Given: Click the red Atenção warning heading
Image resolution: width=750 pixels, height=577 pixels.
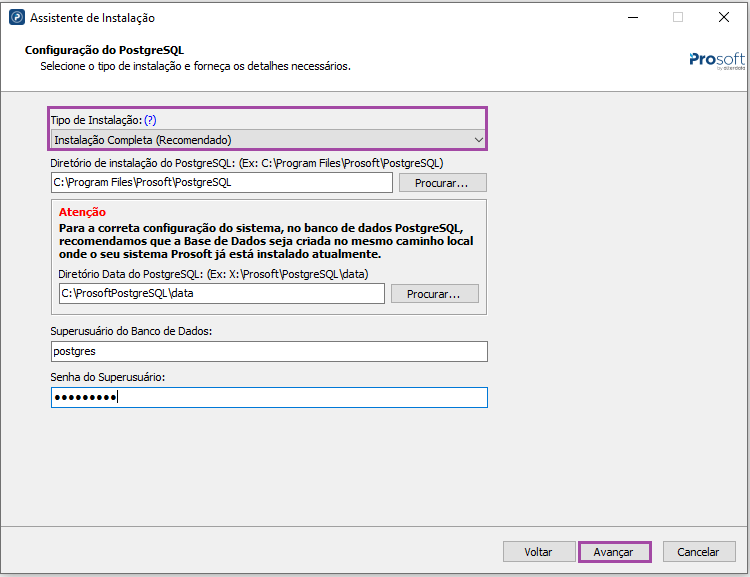Looking at the screenshot, I should (x=82, y=212).
